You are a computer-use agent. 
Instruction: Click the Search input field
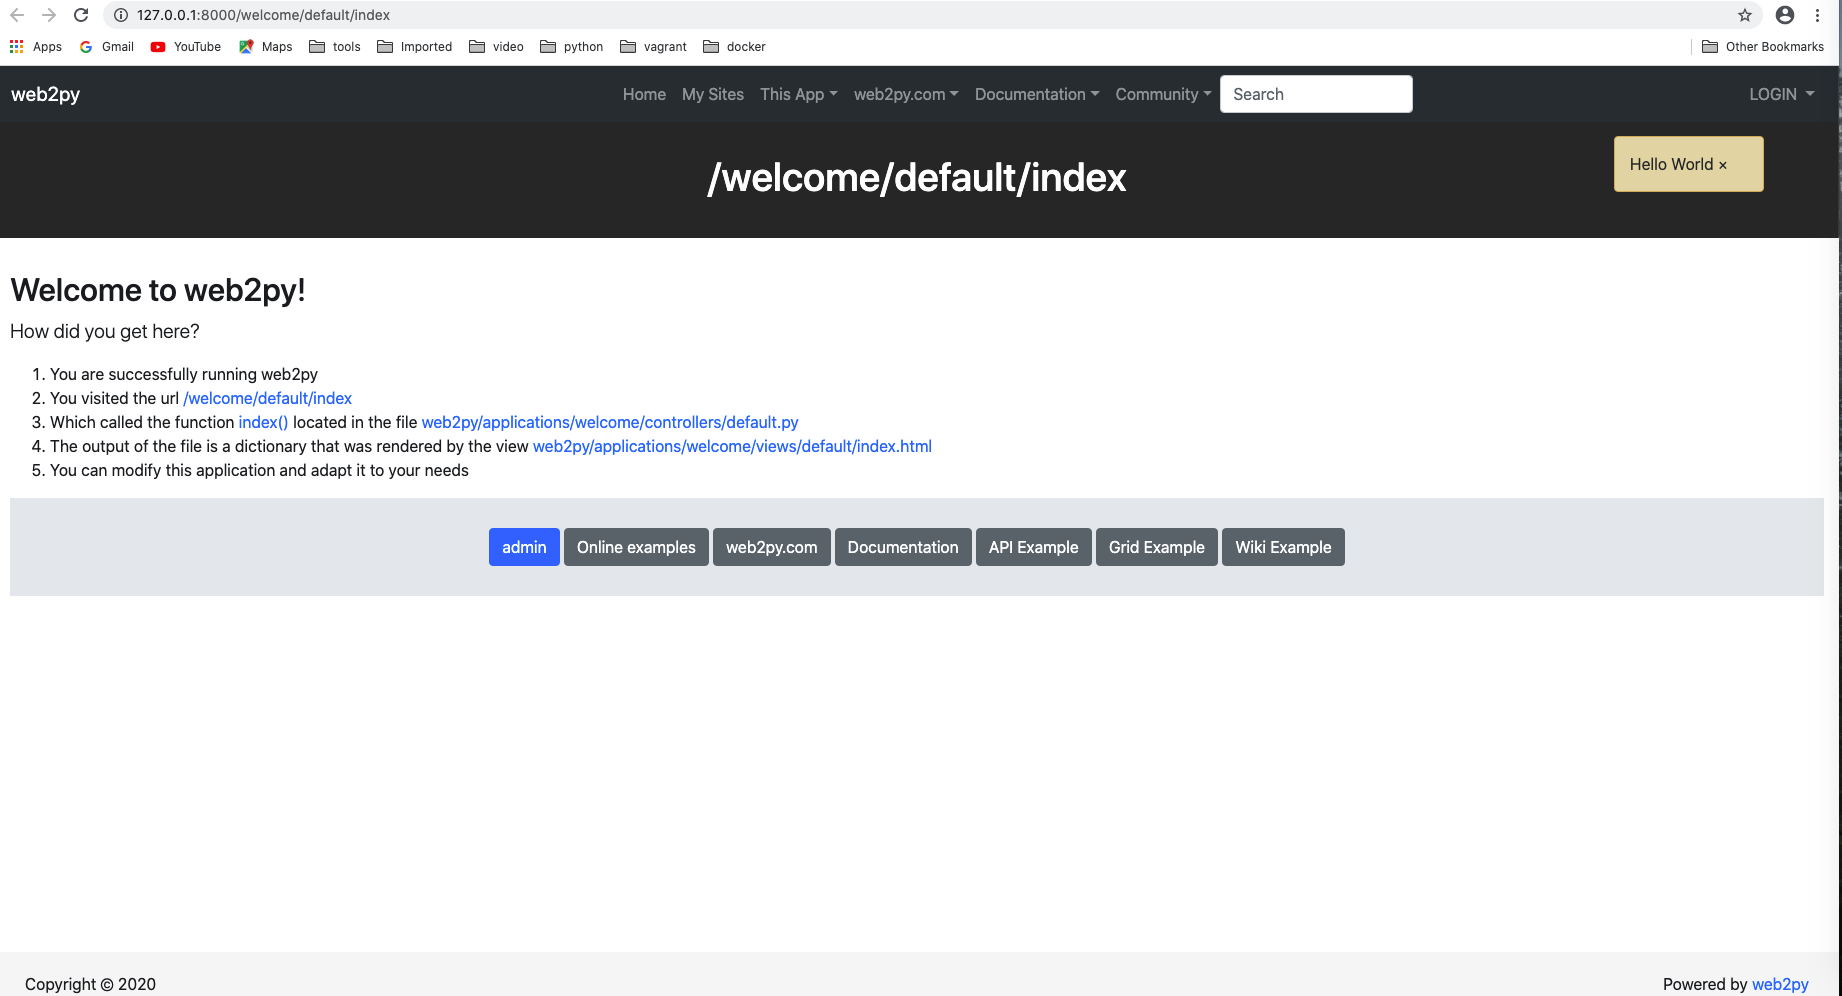point(1316,94)
